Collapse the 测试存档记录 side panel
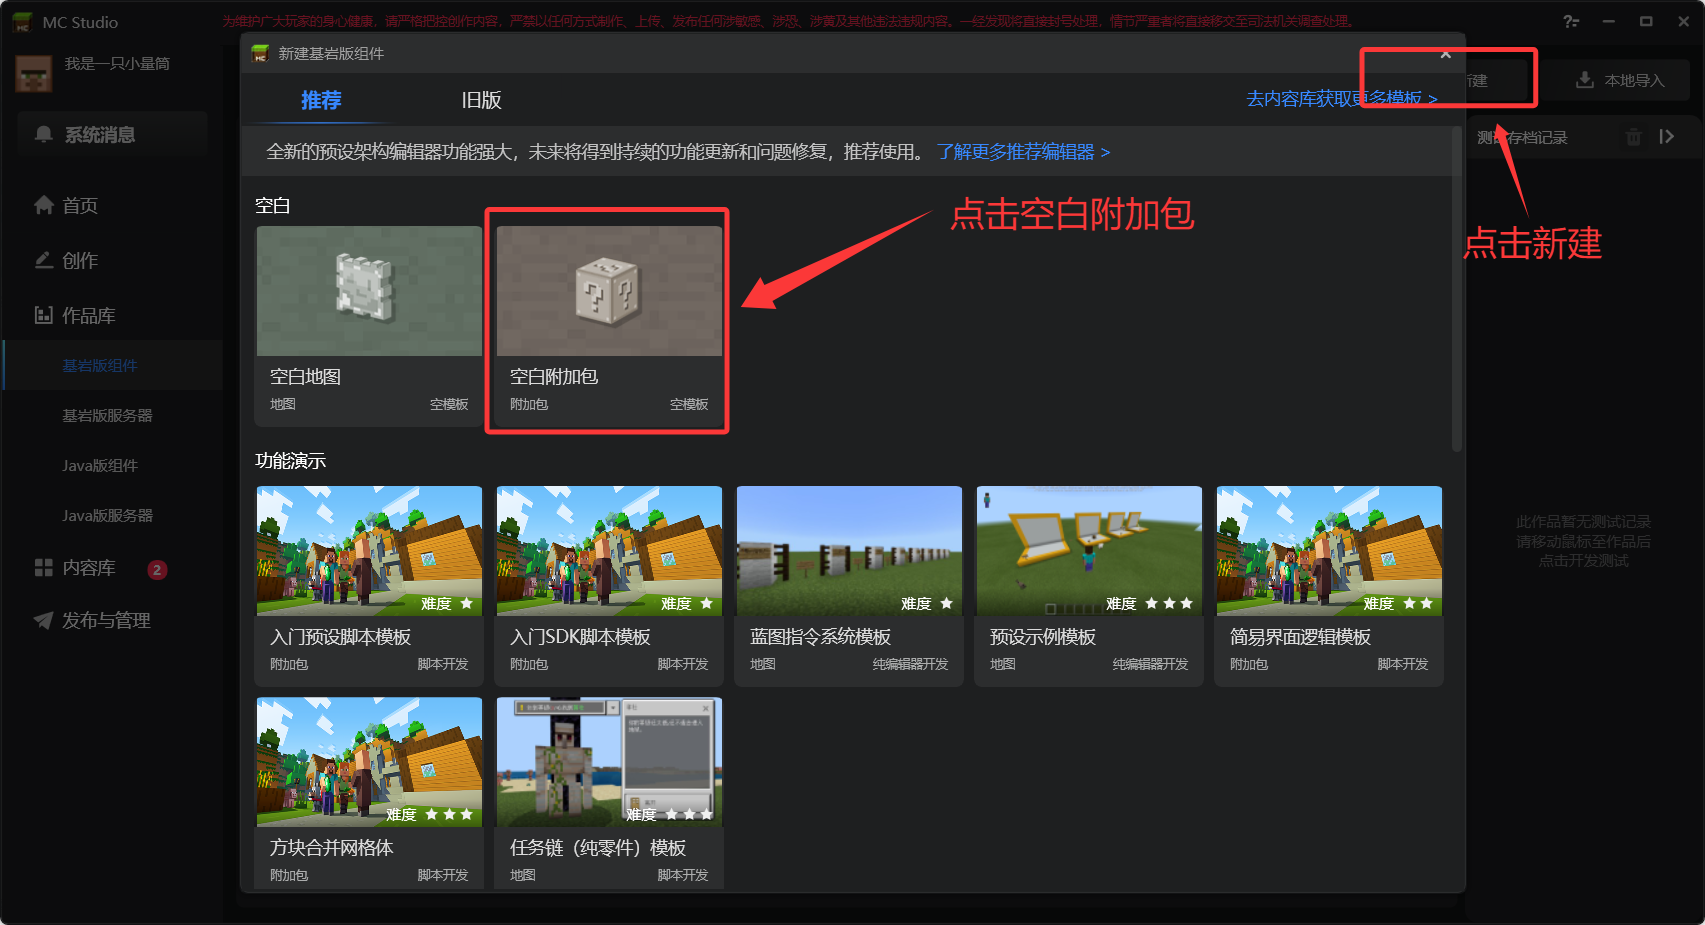The width and height of the screenshot is (1705, 925). pos(1666,137)
